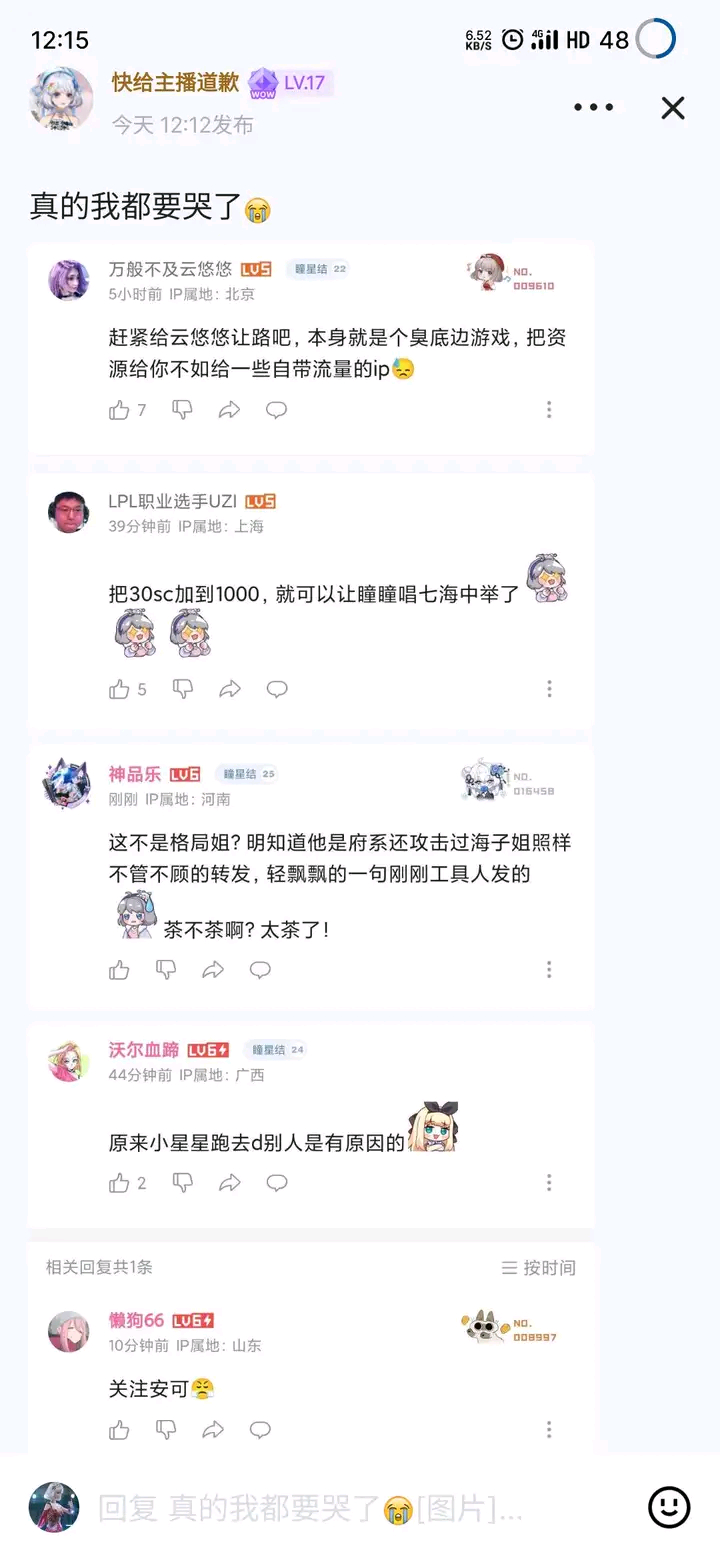Share the comment by 神品乐
This screenshot has height=1560, width=720.
[213, 970]
